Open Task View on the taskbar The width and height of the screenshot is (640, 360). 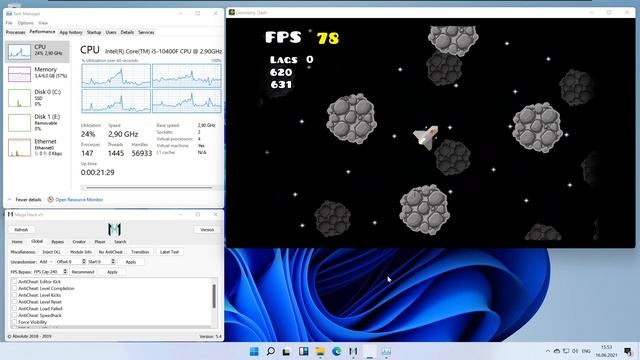pyautogui.click(x=287, y=351)
